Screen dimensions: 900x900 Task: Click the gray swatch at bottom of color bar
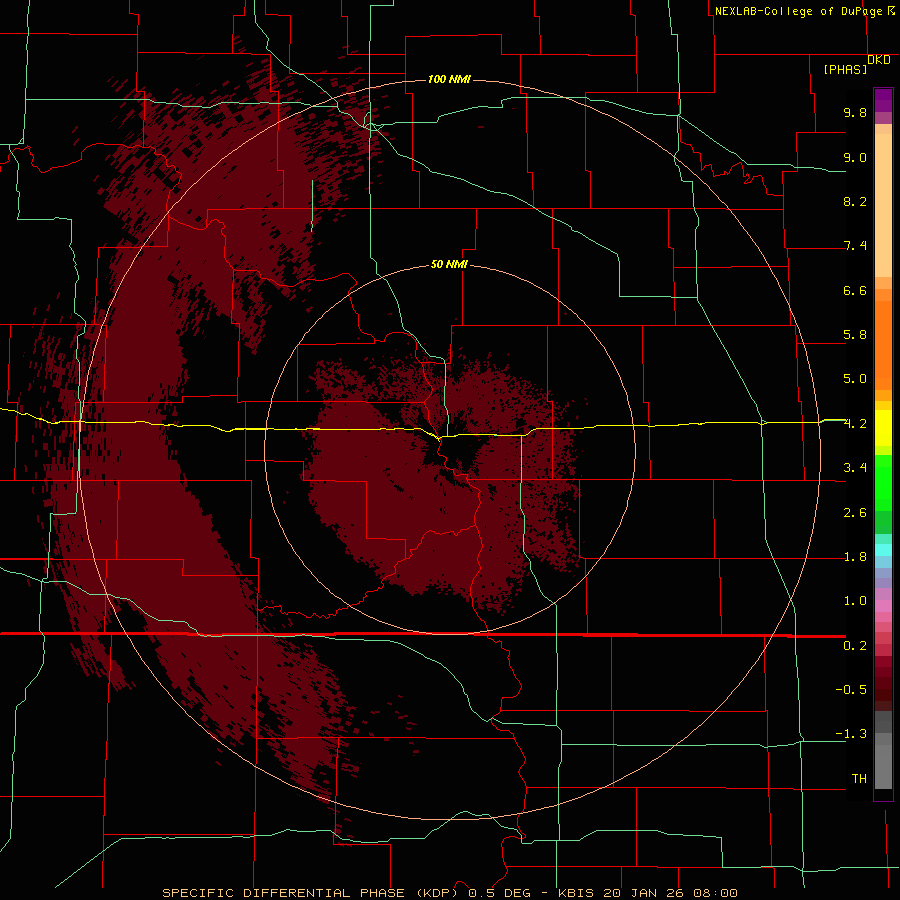[883, 766]
